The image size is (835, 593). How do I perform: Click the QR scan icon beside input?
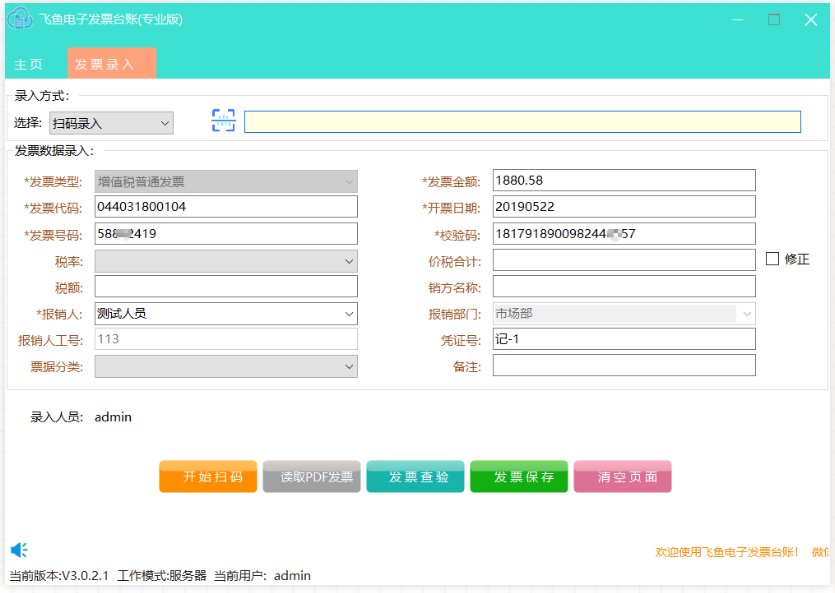pos(223,121)
